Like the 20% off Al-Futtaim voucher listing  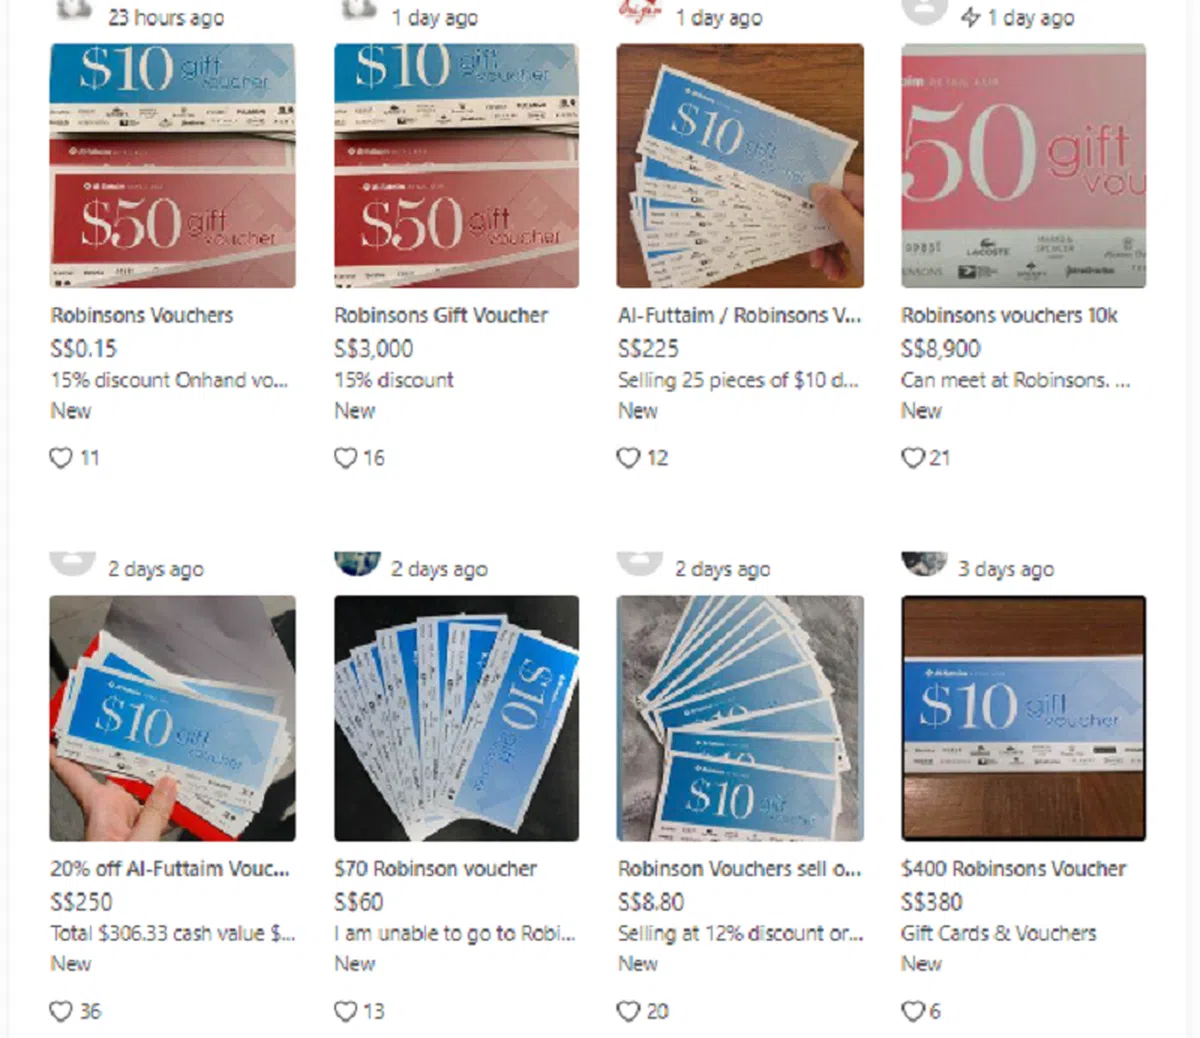pyautogui.click(x=61, y=1011)
